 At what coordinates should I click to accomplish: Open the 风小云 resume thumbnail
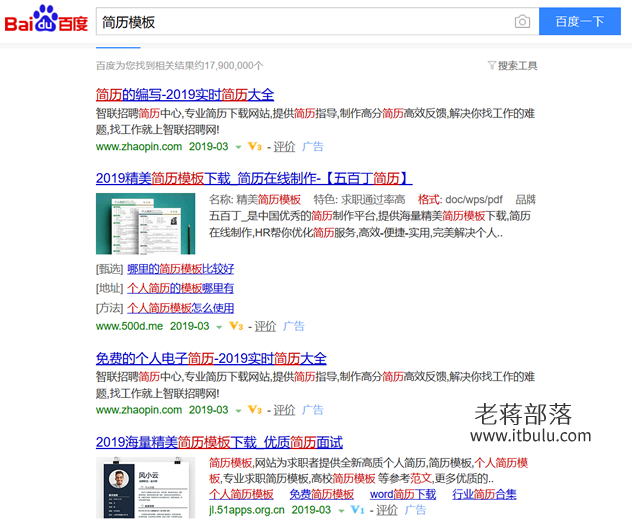[x=146, y=488]
